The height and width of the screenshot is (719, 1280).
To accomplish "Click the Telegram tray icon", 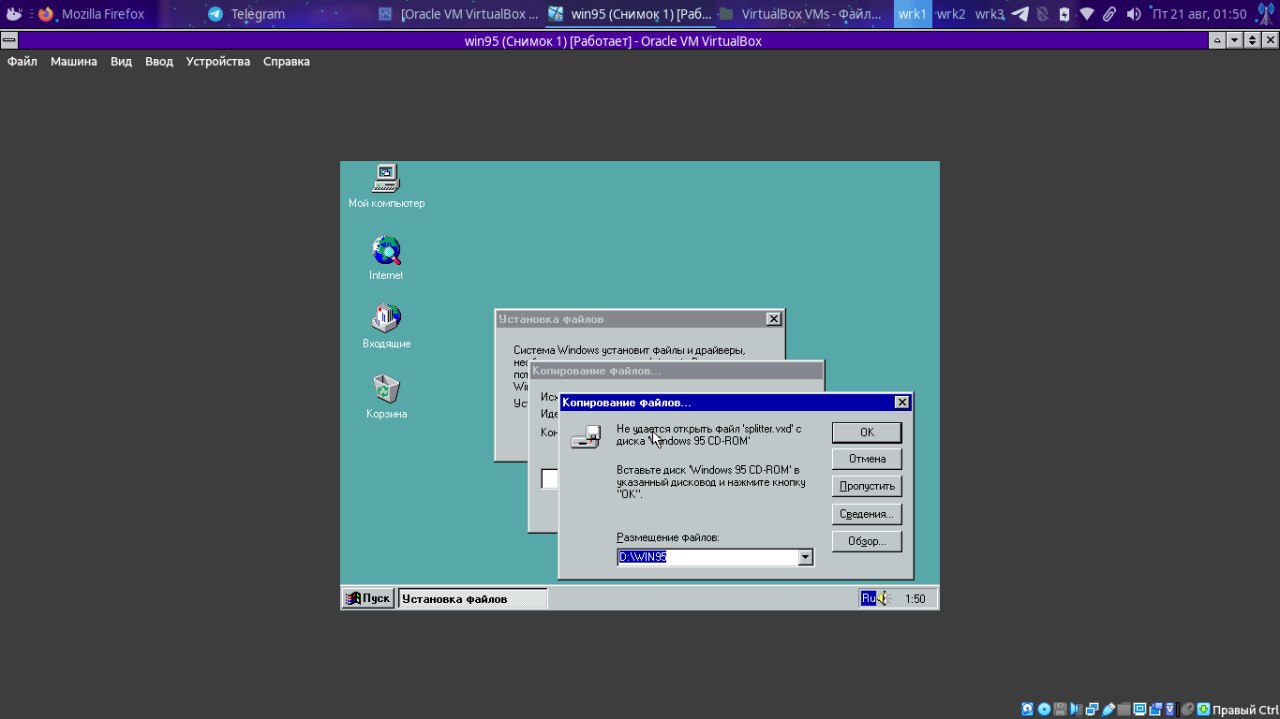I will coord(1021,14).
